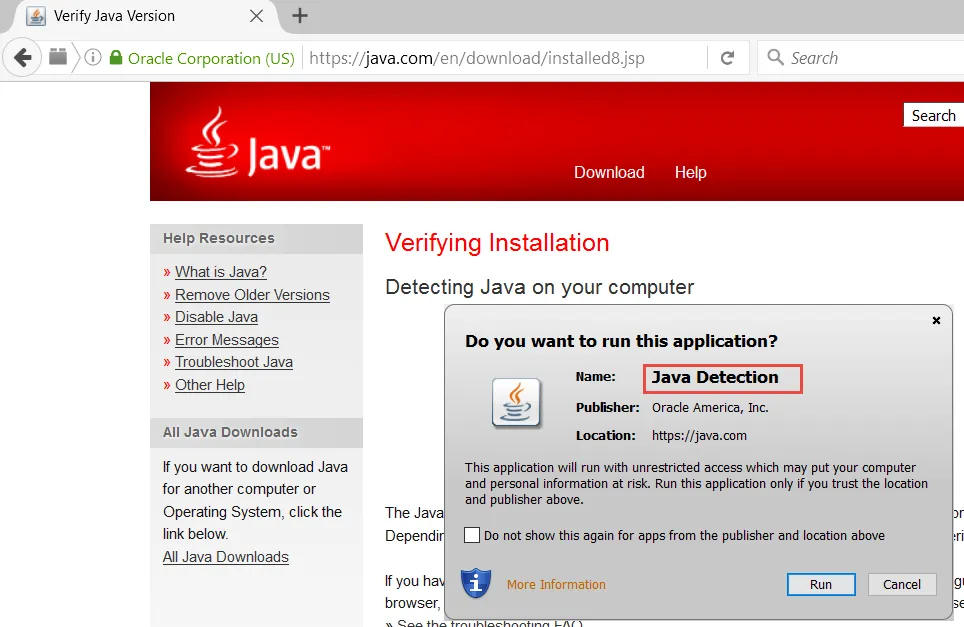Check Do not show this again checkbox
Image resolution: width=964 pixels, height=627 pixels.
[472, 535]
